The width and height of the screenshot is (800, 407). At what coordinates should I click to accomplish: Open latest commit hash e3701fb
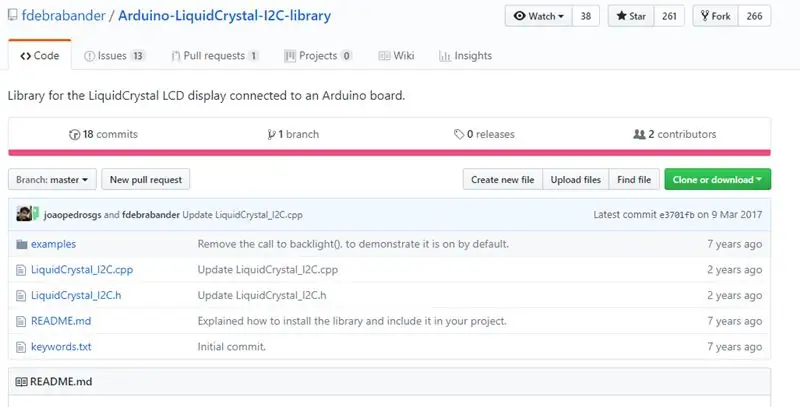click(677, 215)
